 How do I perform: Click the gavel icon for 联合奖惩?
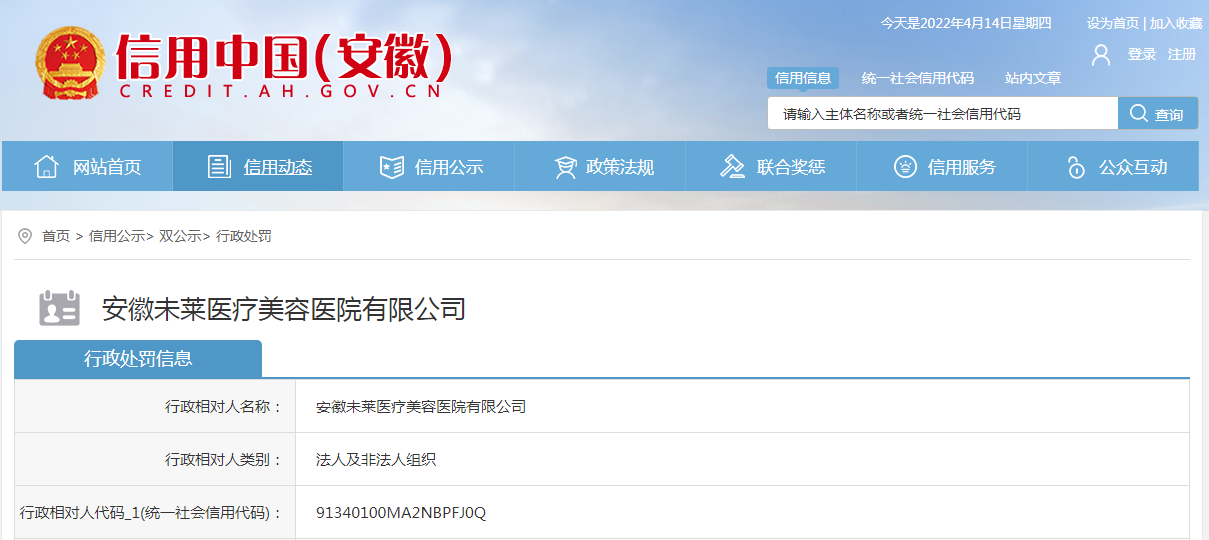pos(733,167)
